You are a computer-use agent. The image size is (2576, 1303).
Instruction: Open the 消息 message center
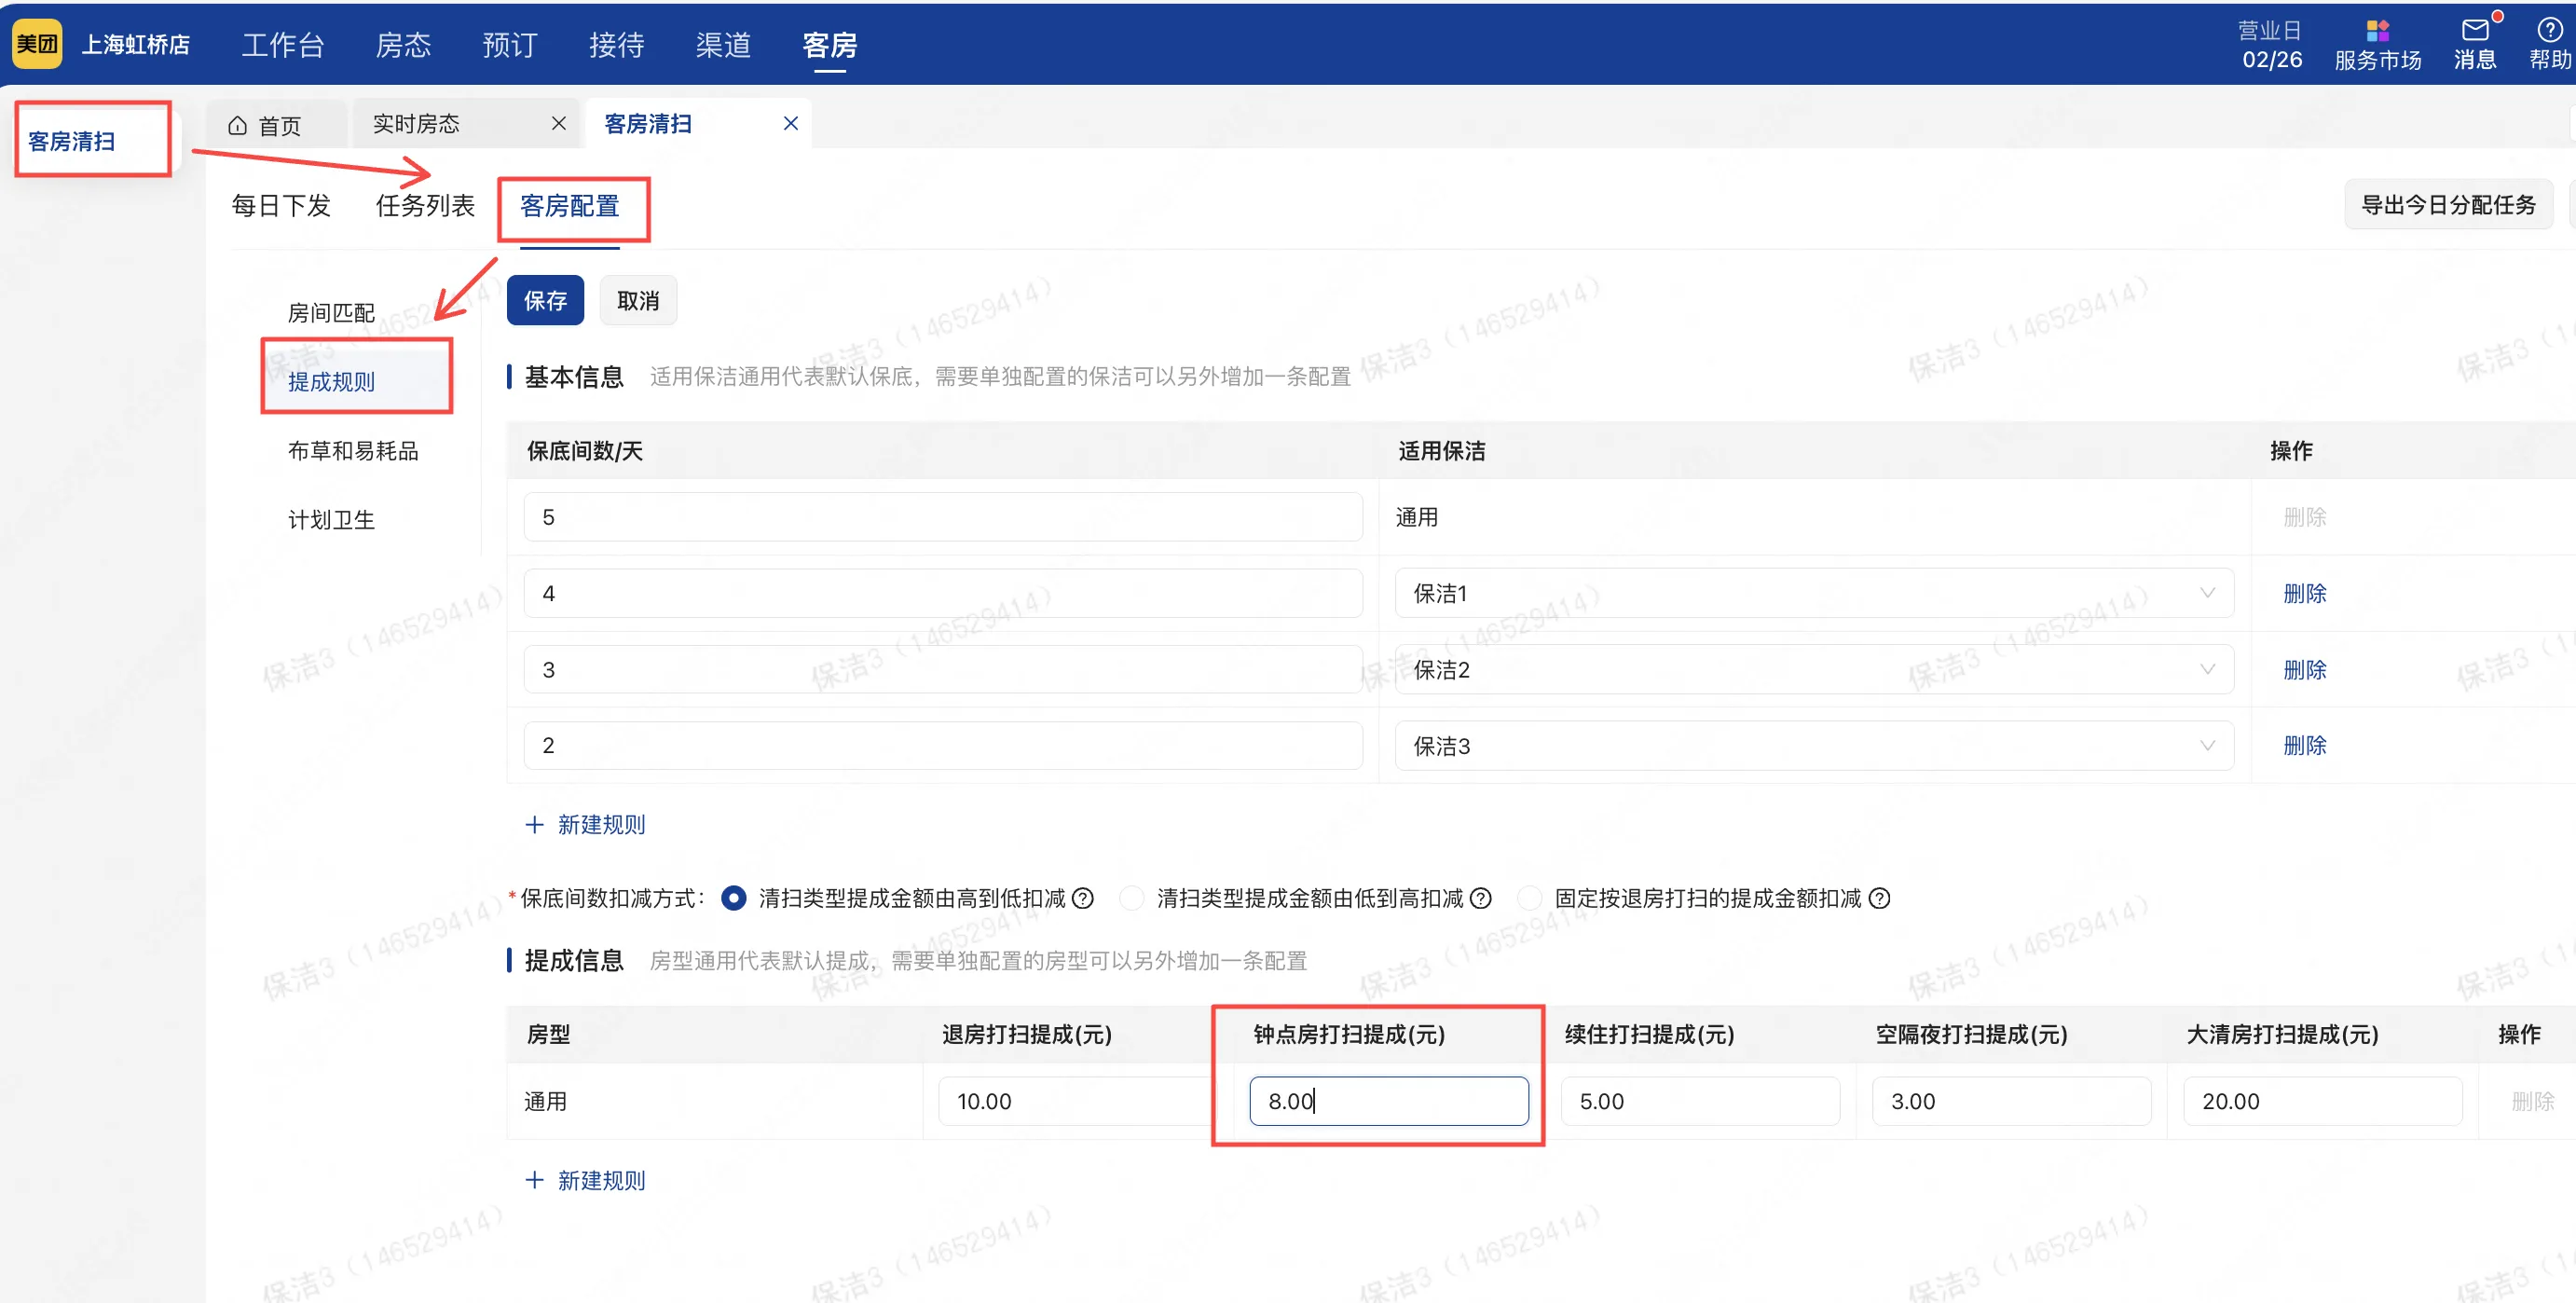click(2474, 42)
